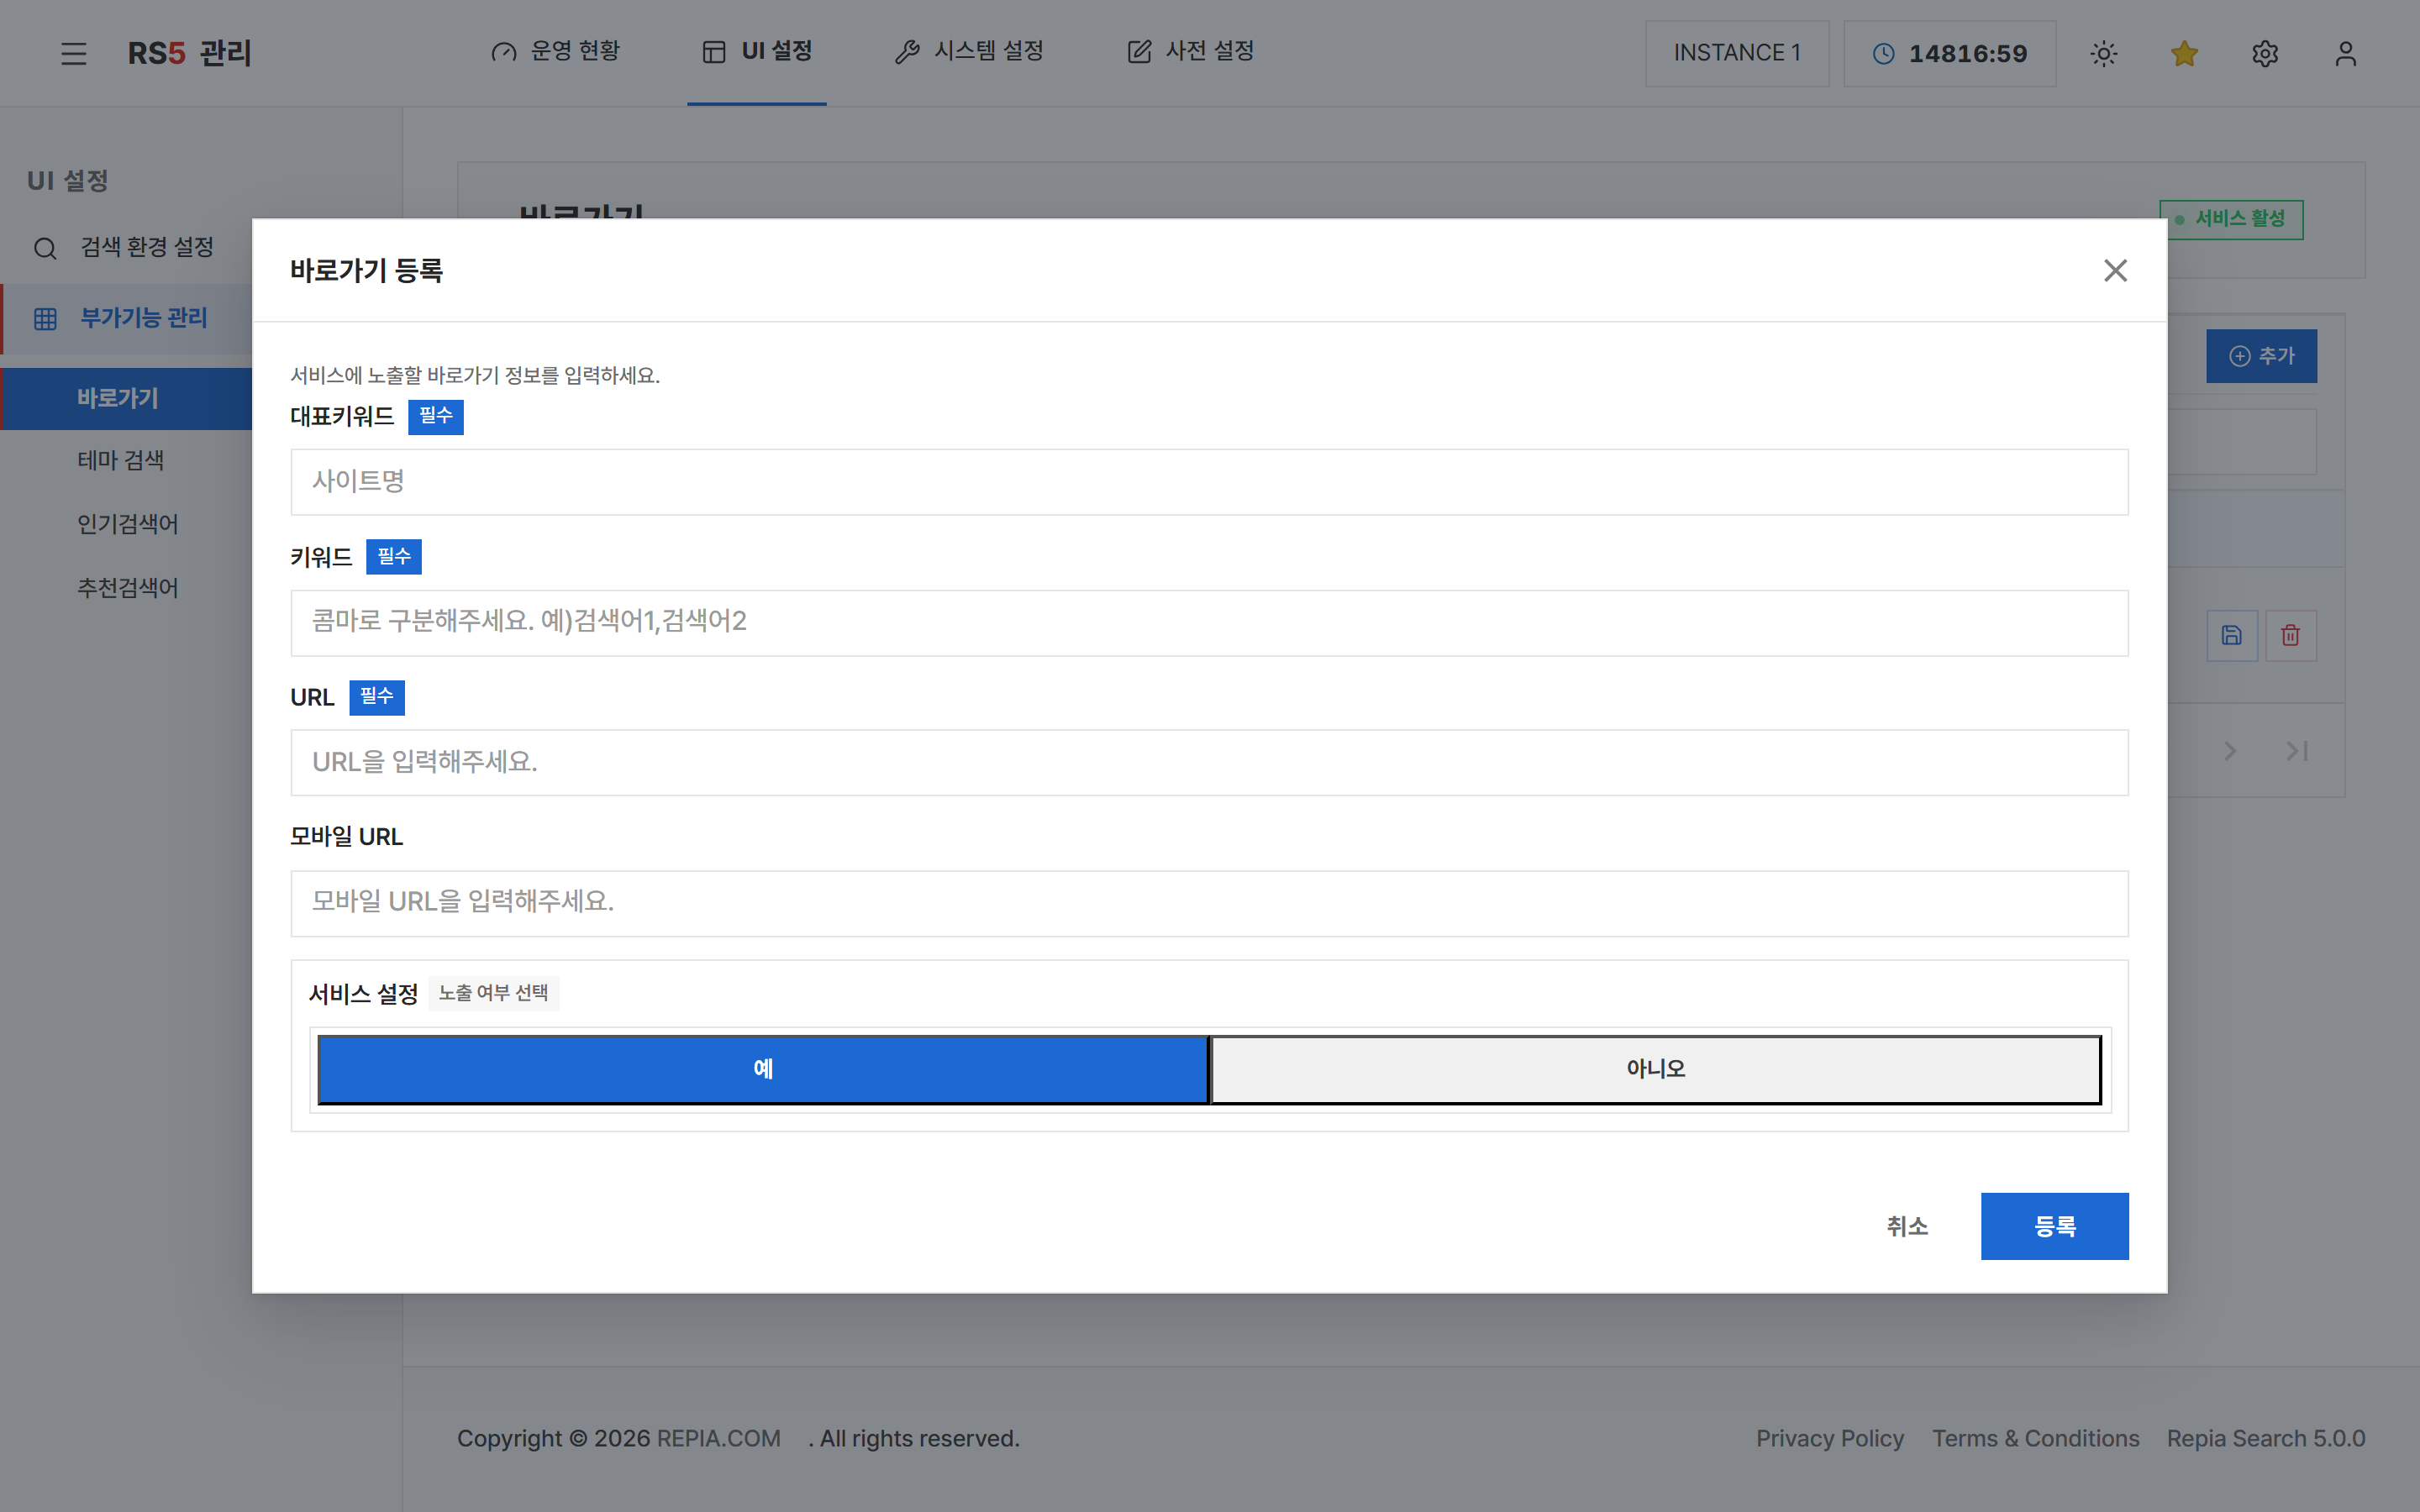The image size is (2420, 1512).
Task: Click Repia Search 5.0.0 version text
Action: (2265, 1438)
